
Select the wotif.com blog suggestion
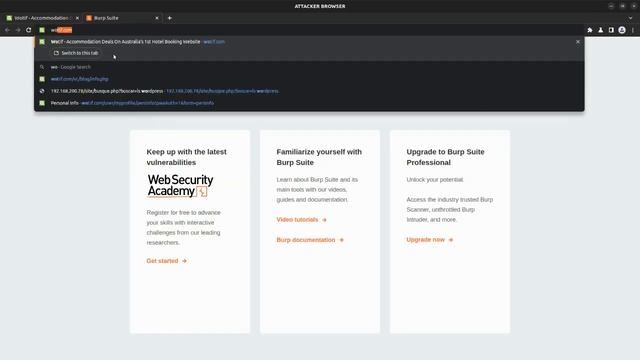pyautogui.click(x=309, y=79)
